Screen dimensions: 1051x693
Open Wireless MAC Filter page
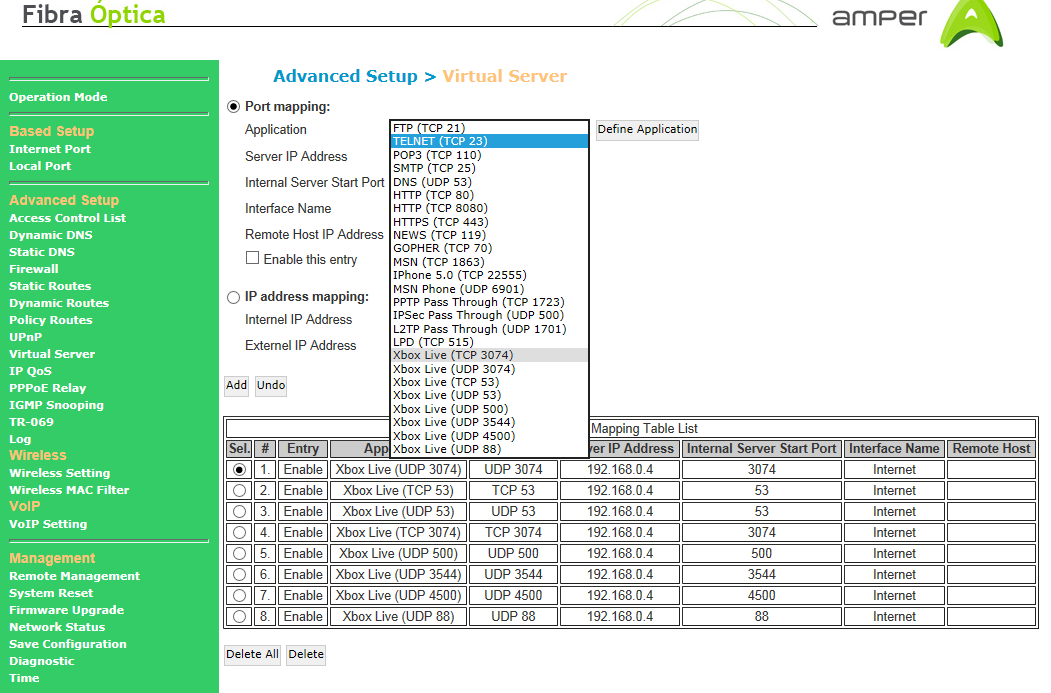pyautogui.click(x=69, y=490)
